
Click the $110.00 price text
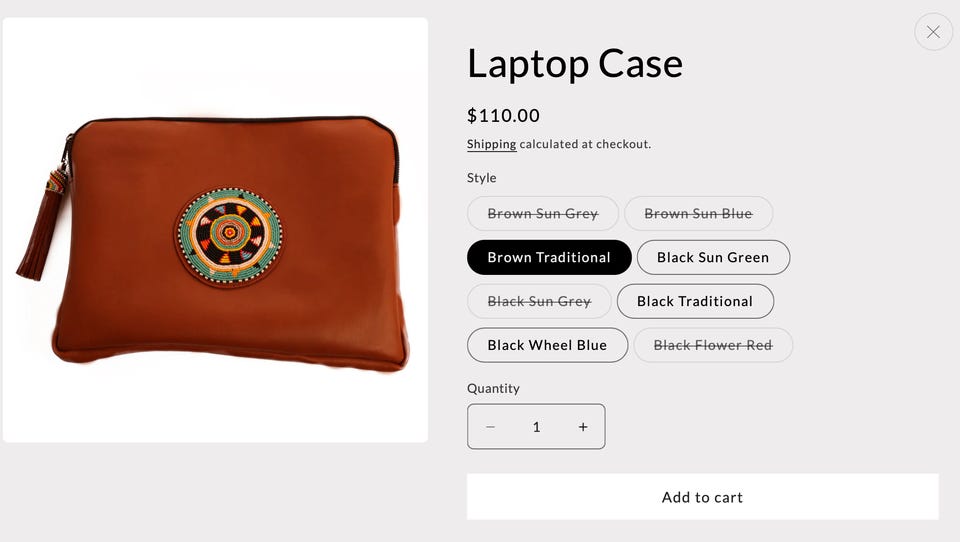click(503, 116)
